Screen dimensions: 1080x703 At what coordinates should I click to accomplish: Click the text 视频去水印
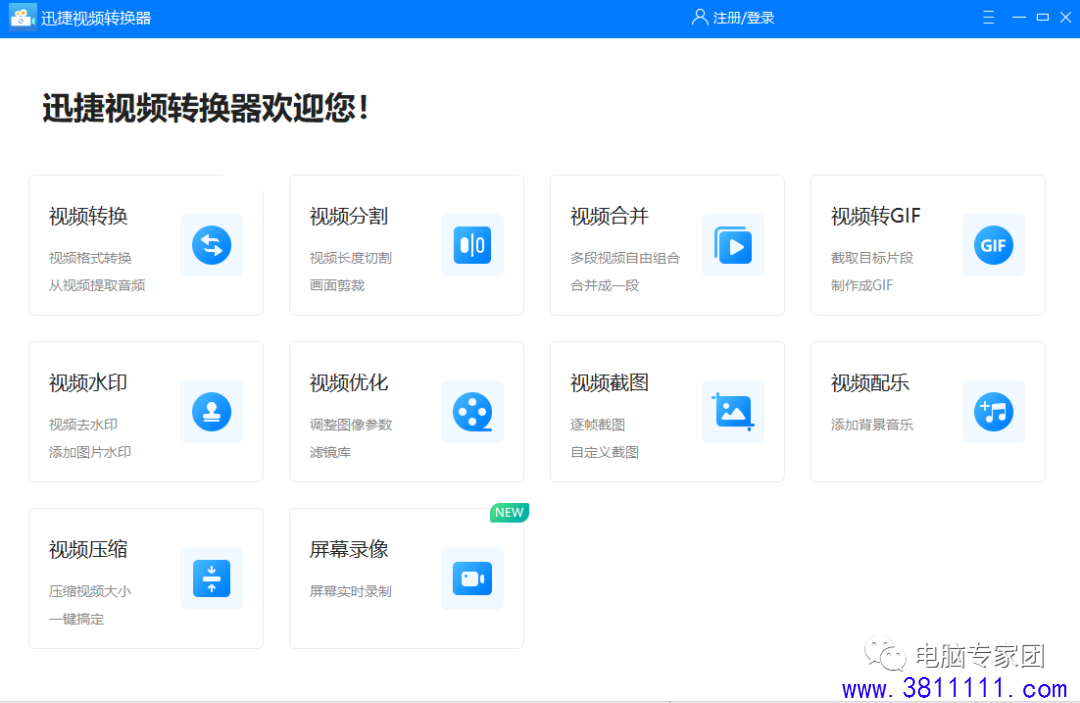(x=83, y=425)
